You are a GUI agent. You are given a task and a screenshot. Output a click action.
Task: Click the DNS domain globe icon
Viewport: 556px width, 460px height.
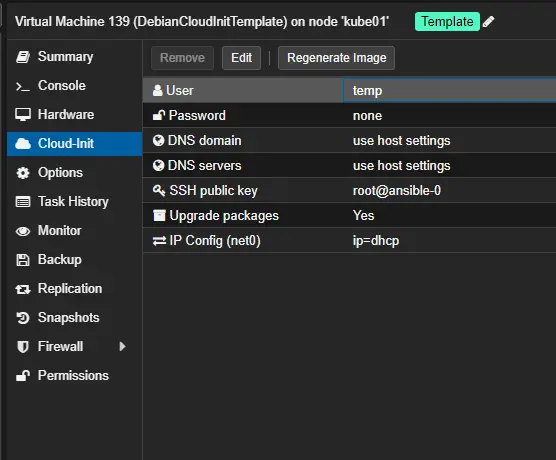tap(159, 140)
